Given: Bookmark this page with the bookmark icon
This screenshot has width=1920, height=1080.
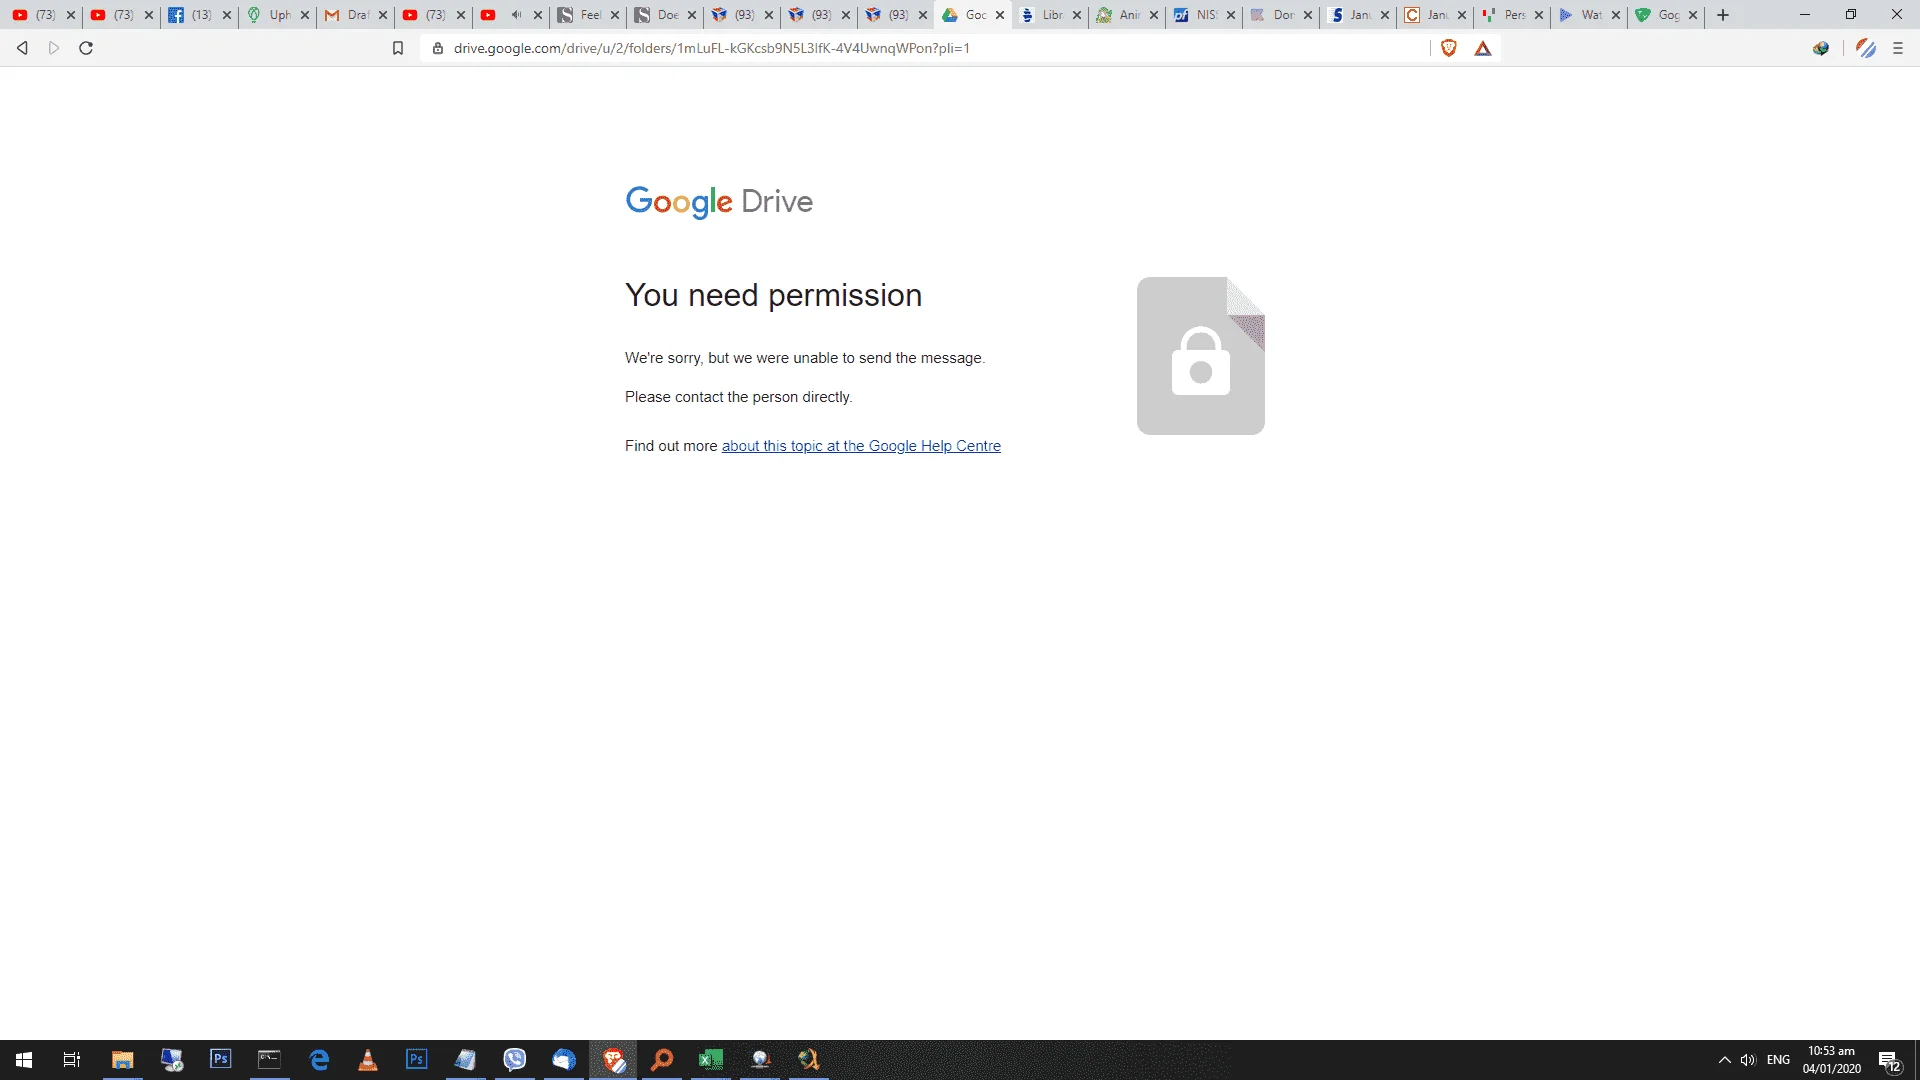Looking at the screenshot, I should [398, 48].
